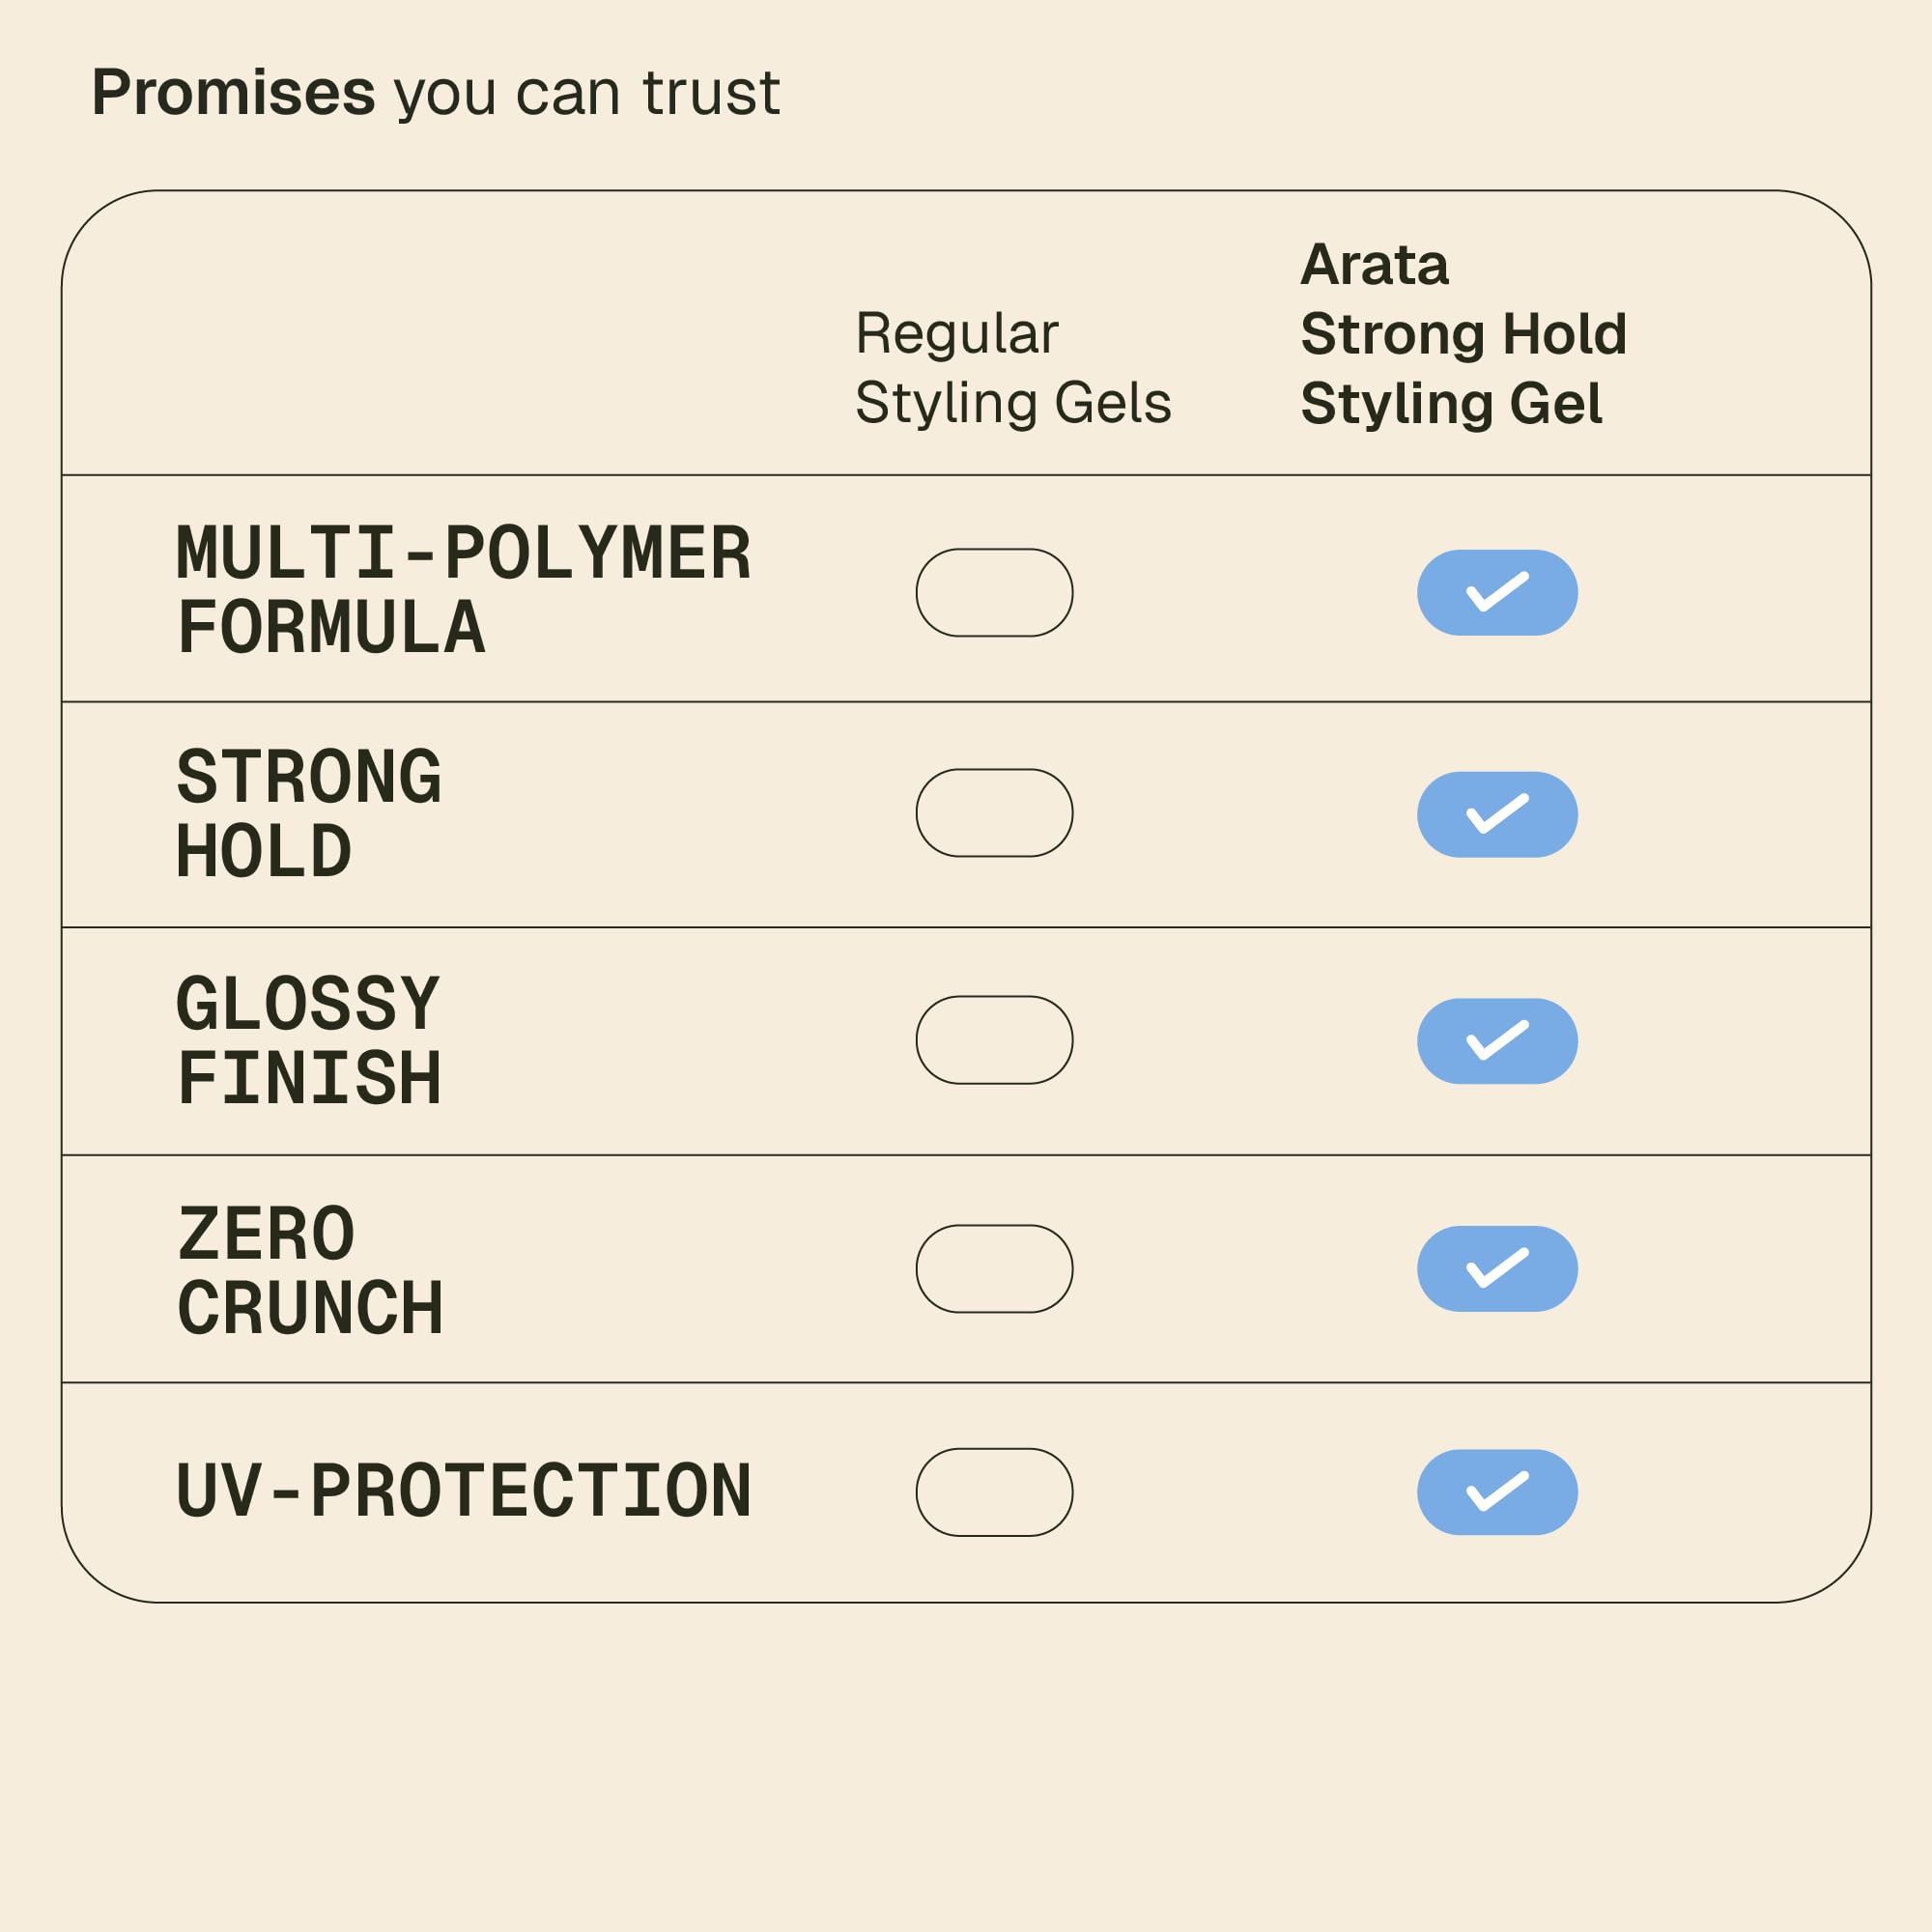Click bold 'Styling Gel' text in header
The image size is (1932, 1932).
coord(1451,403)
